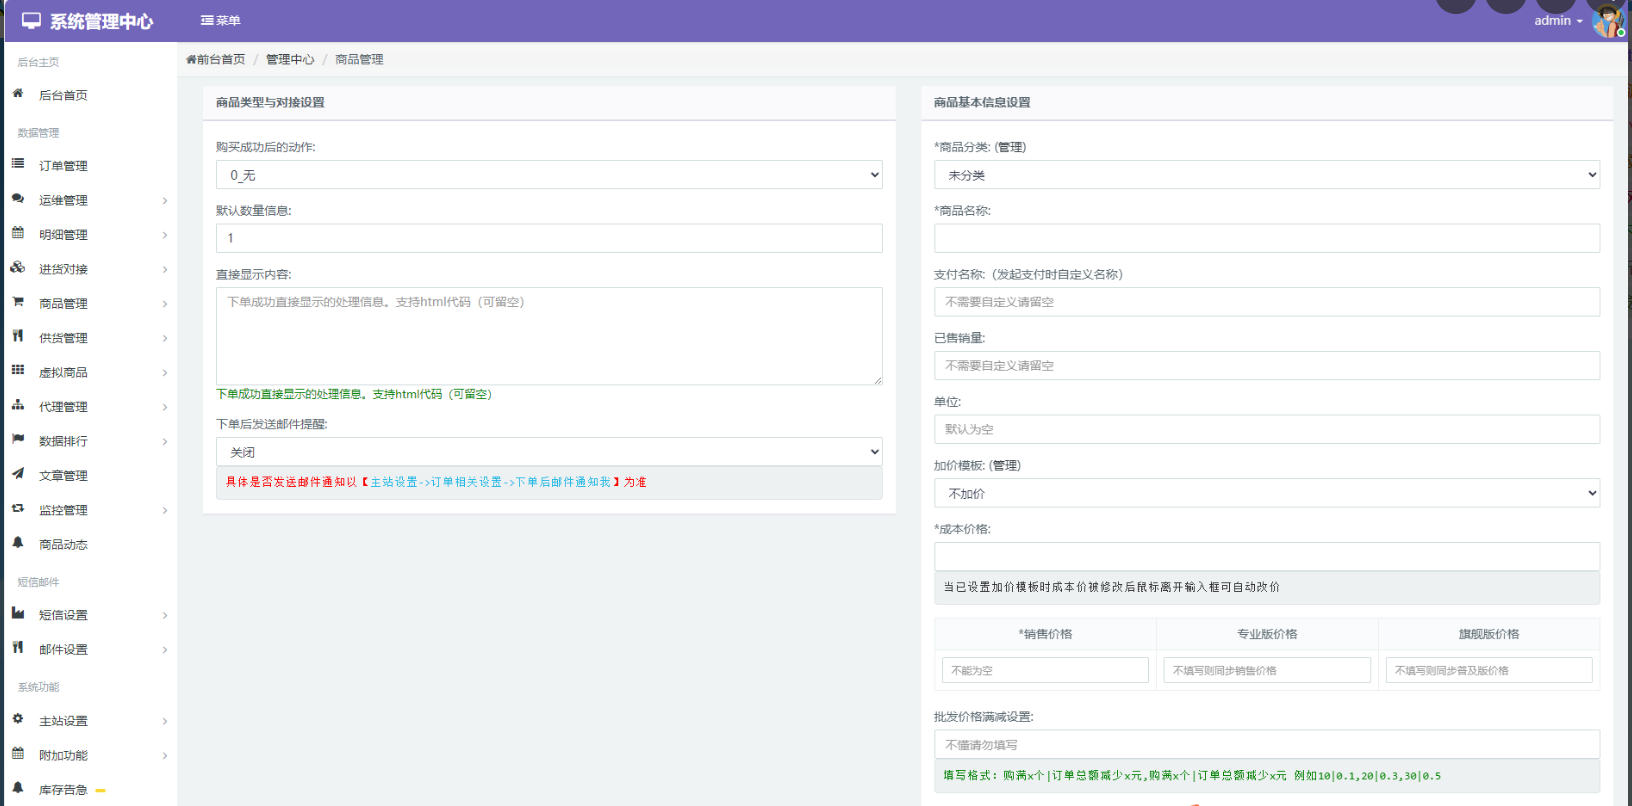Click the paper plane icon for 文章管理
Viewport: 1632px width, 806px height.
pyautogui.click(x=17, y=474)
